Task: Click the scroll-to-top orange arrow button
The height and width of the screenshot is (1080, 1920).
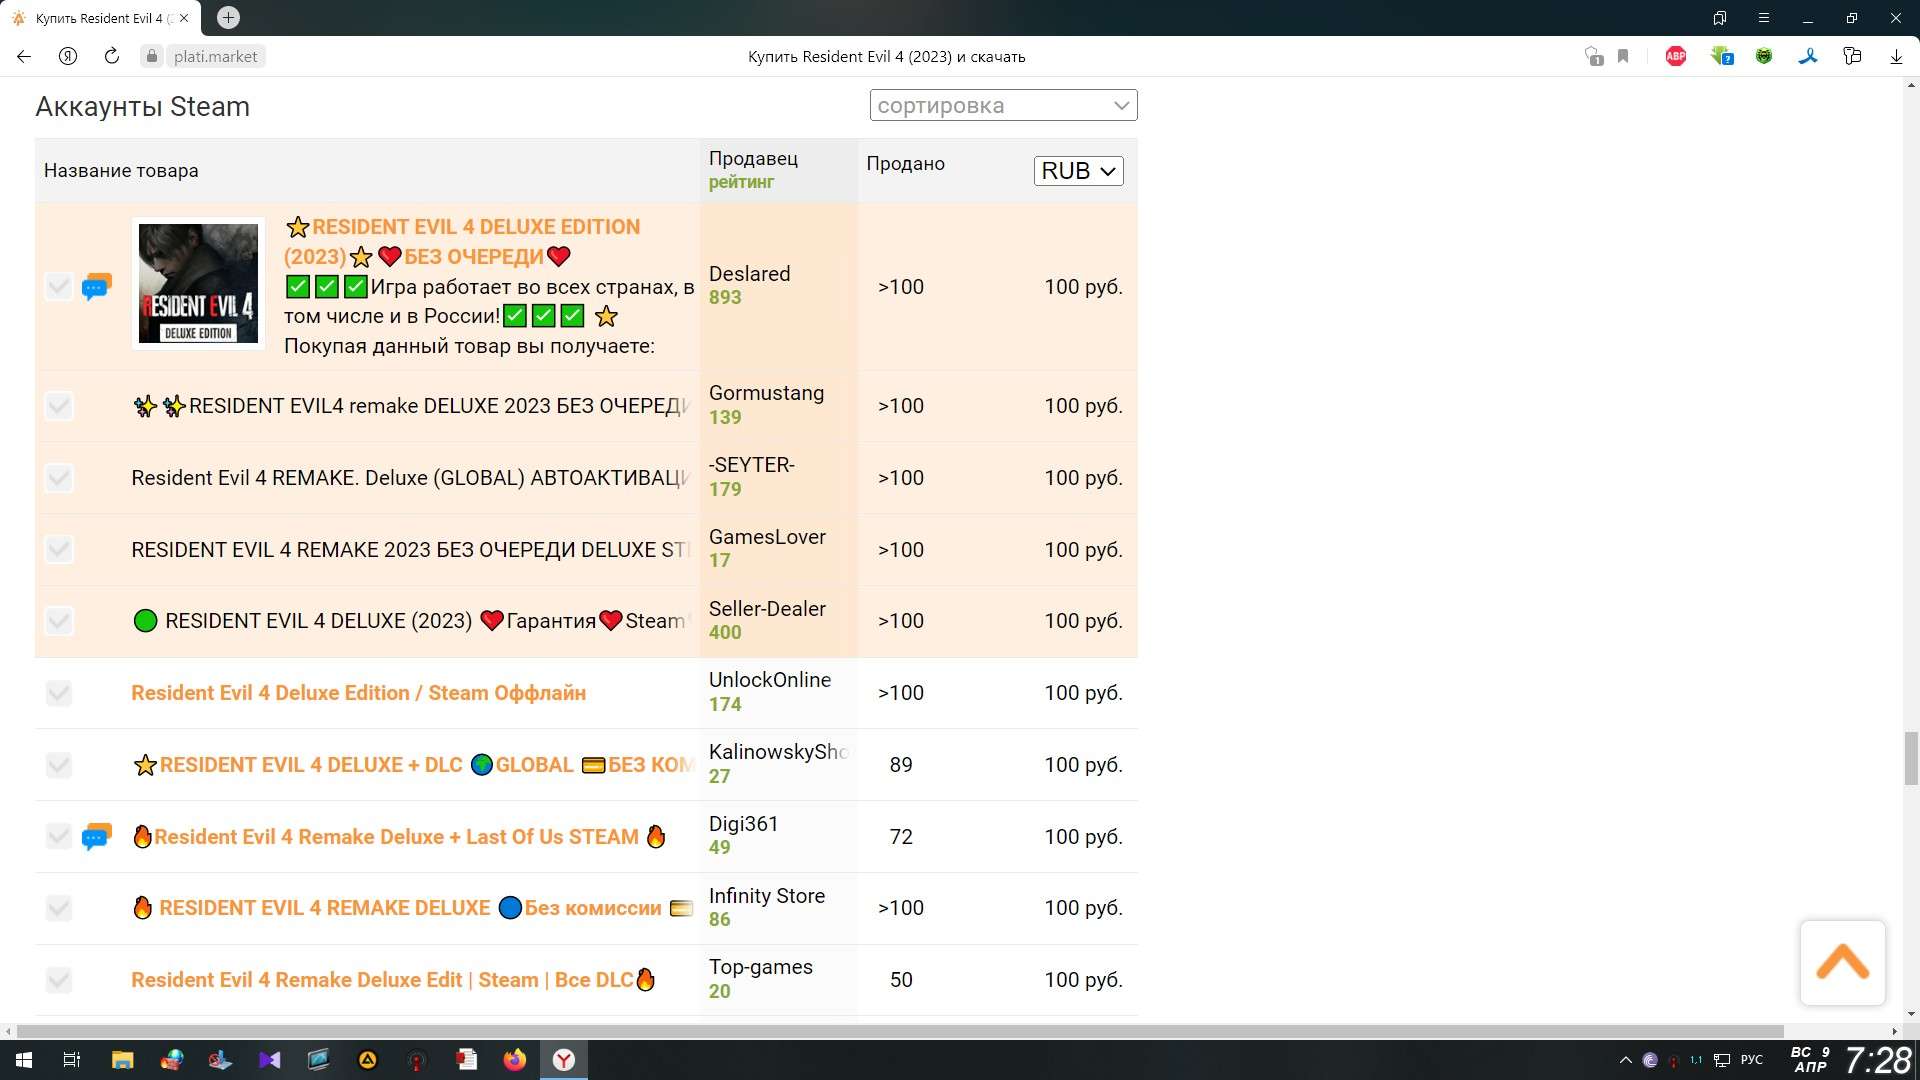Action: (1842, 962)
